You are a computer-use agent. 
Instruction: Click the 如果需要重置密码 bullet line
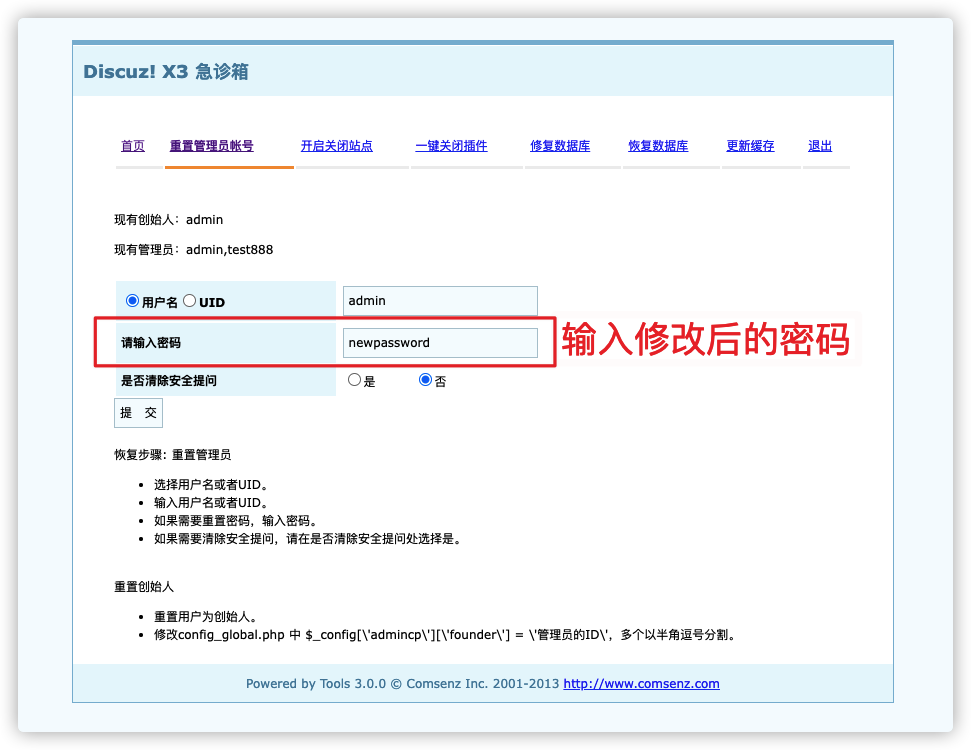[x=235, y=520]
